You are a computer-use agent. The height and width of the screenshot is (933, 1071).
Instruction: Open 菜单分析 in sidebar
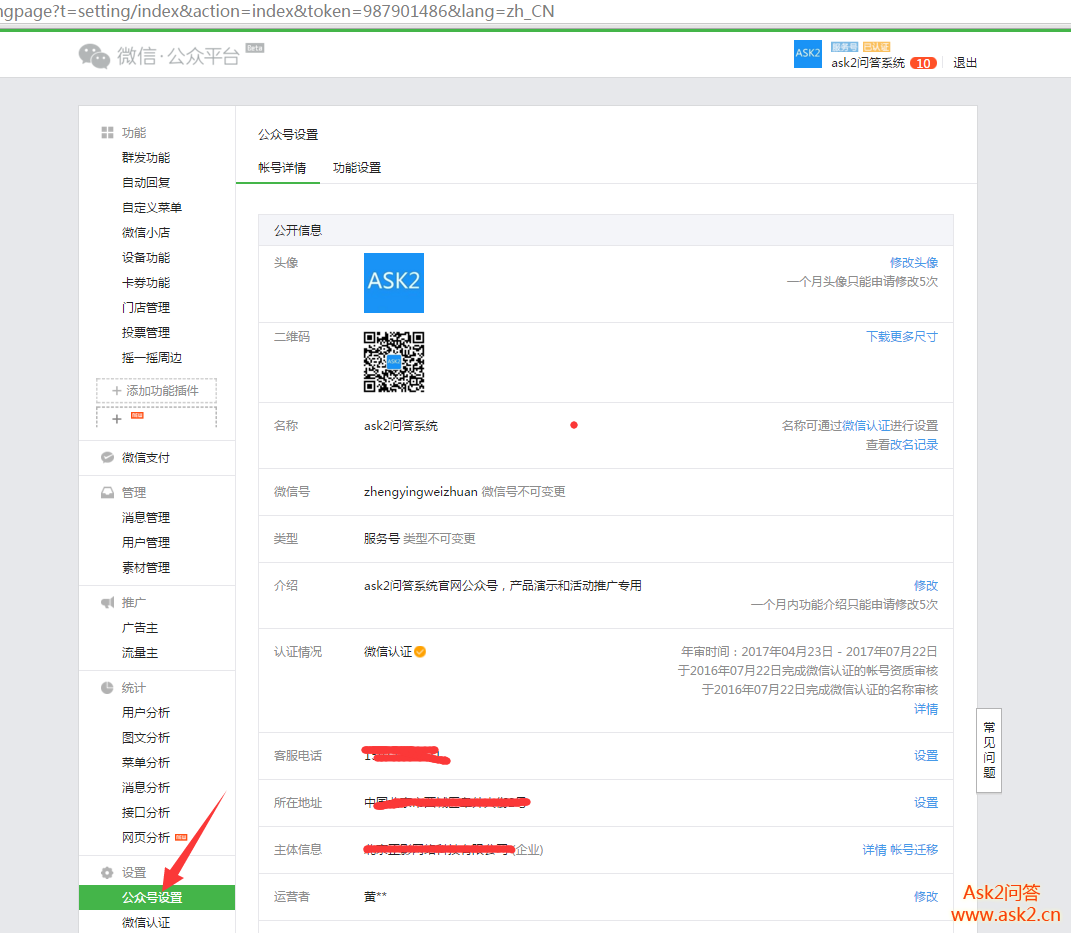pyautogui.click(x=145, y=762)
